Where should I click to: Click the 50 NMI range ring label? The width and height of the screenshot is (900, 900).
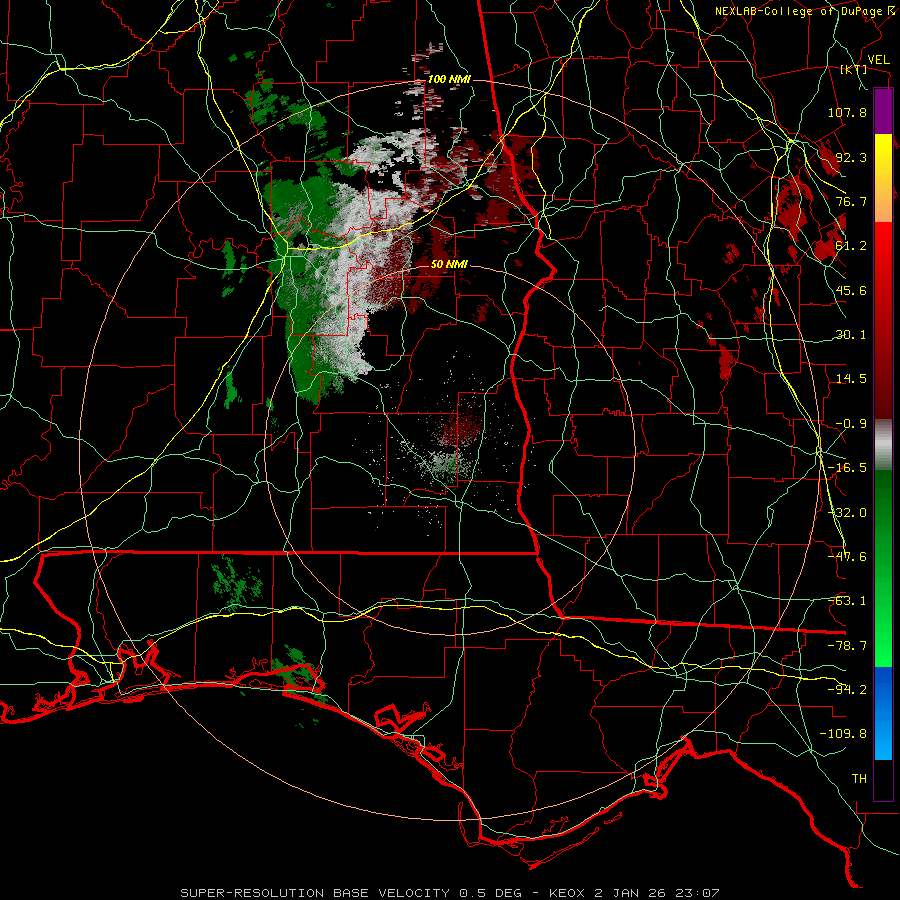[x=449, y=264]
